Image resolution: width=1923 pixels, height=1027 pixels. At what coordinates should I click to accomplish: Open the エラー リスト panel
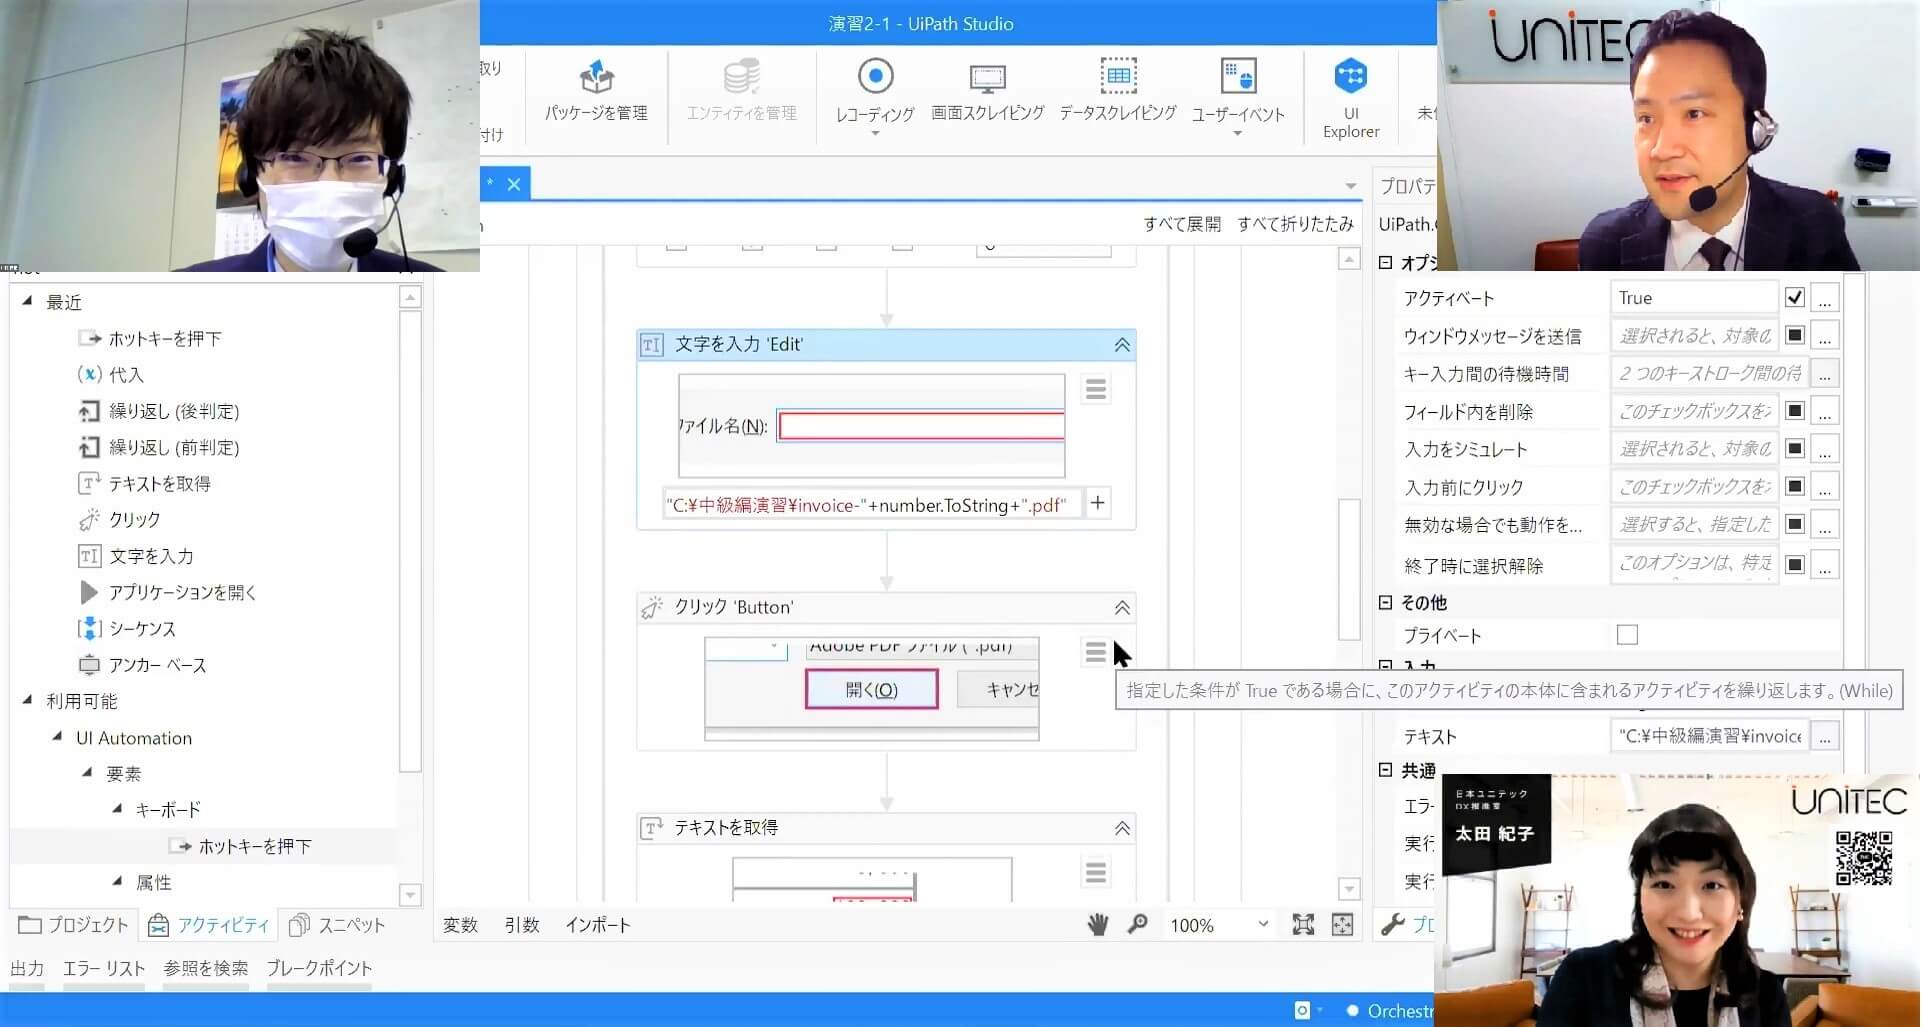(104, 968)
